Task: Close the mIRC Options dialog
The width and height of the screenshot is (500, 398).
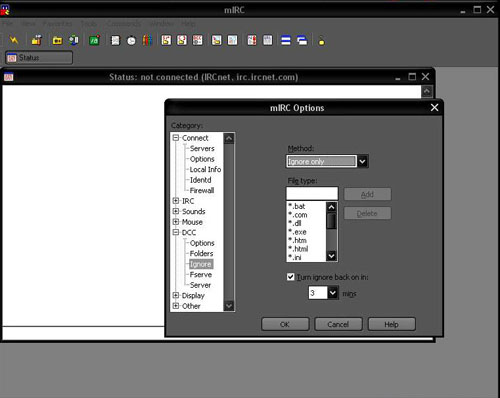Action: coord(434,108)
